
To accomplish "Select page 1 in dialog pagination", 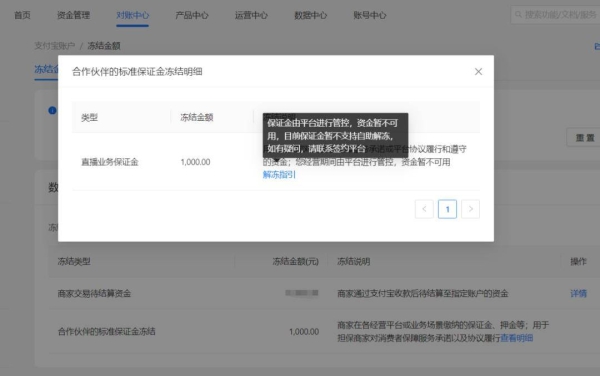I will pyautogui.click(x=447, y=209).
